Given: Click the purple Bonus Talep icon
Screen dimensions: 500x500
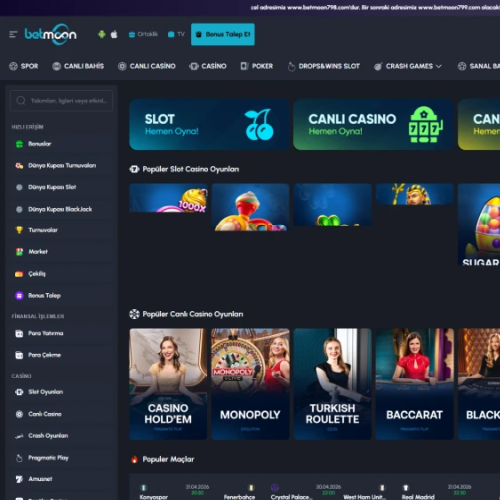Looking at the screenshot, I should point(19,295).
